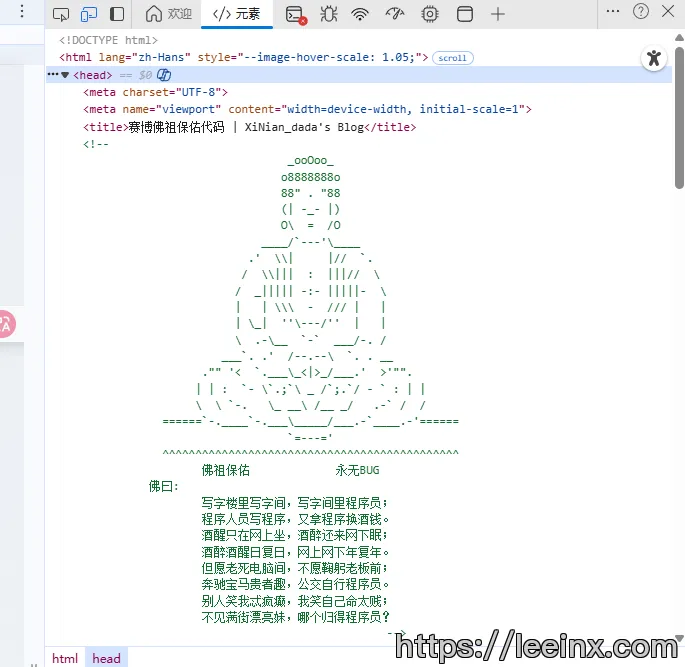Open the 欢迎 welcome tab
The height and width of the screenshot is (667, 685).
168,14
